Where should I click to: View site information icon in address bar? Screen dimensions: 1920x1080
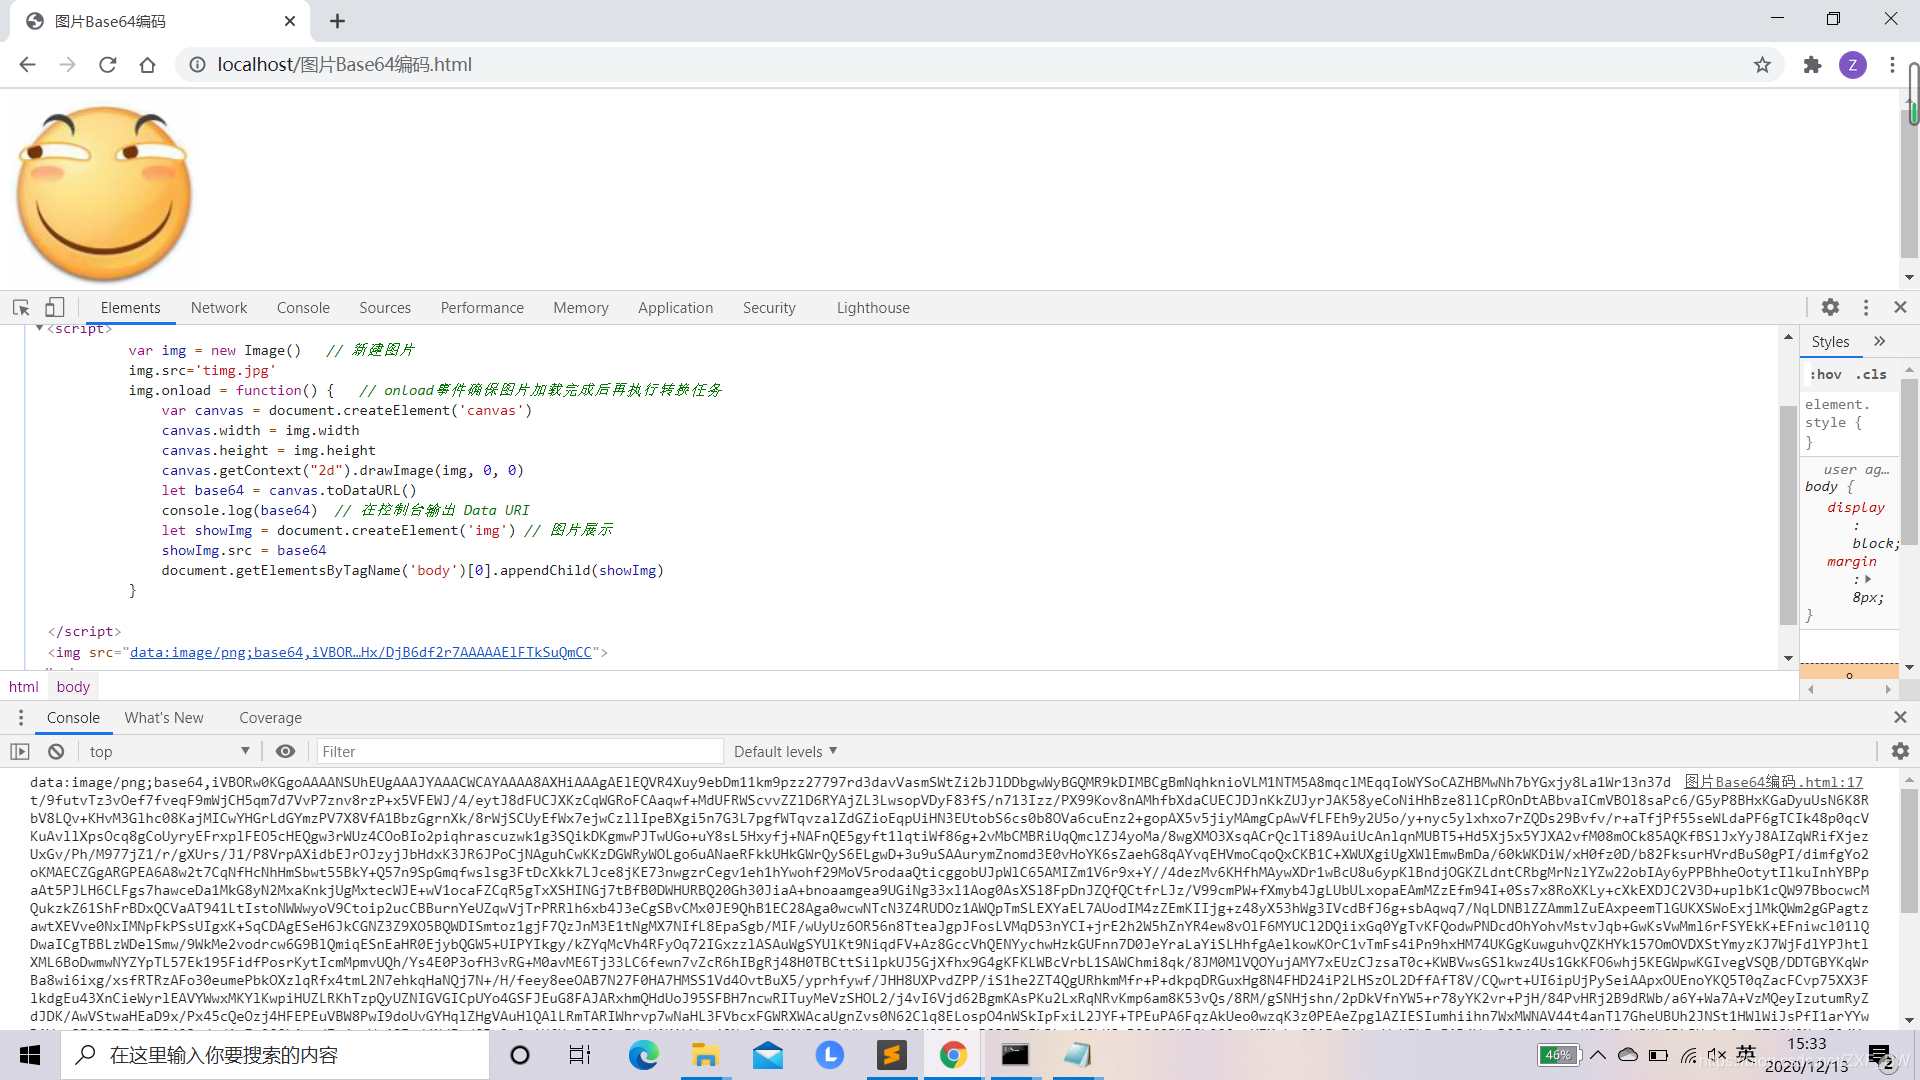click(x=198, y=65)
